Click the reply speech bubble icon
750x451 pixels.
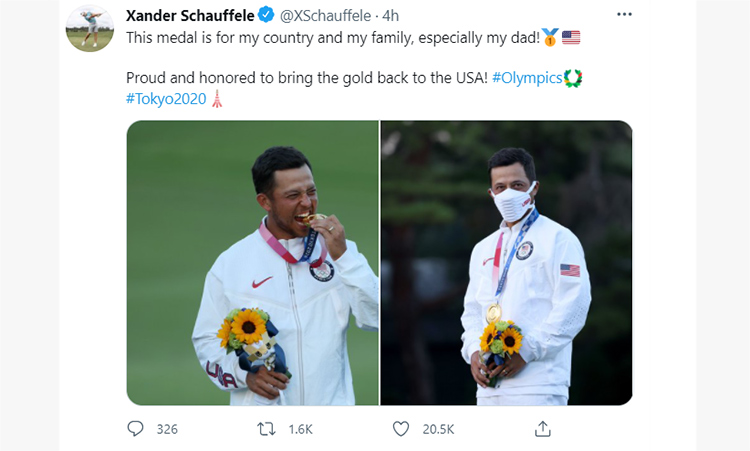point(135,429)
